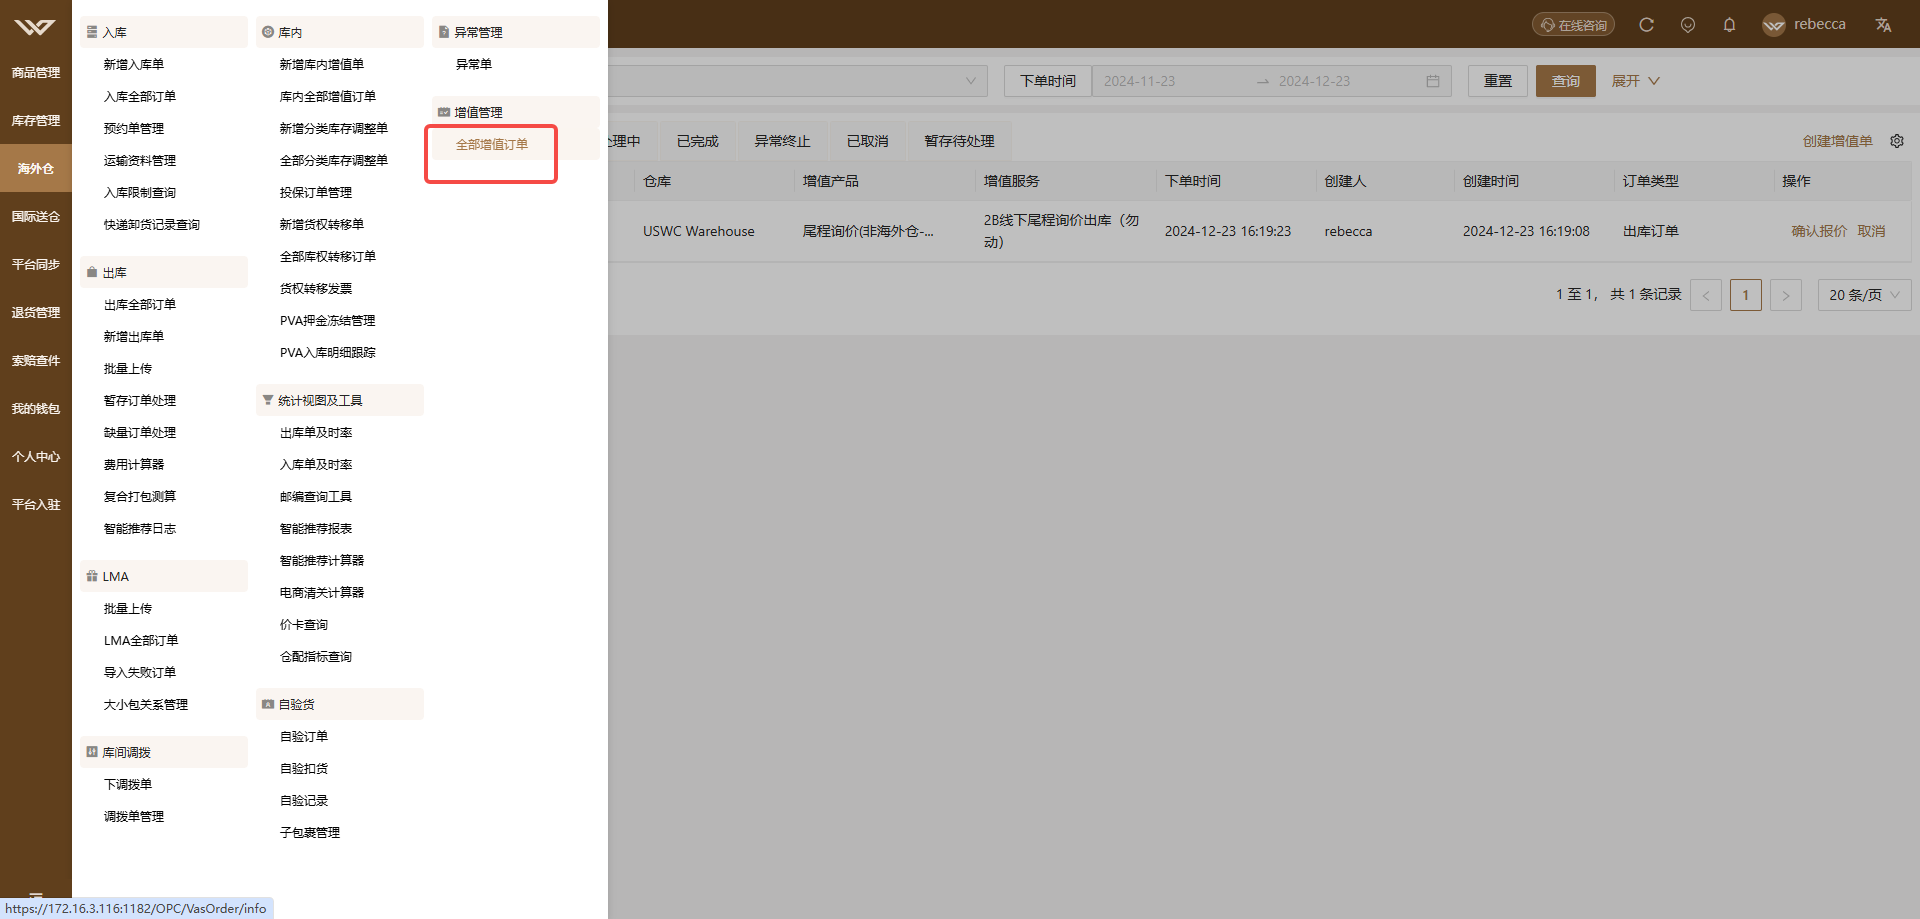The image size is (1920, 919).
Task: Select 自验订单 menu item
Action: pyautogui.click(x=304, y=736)
